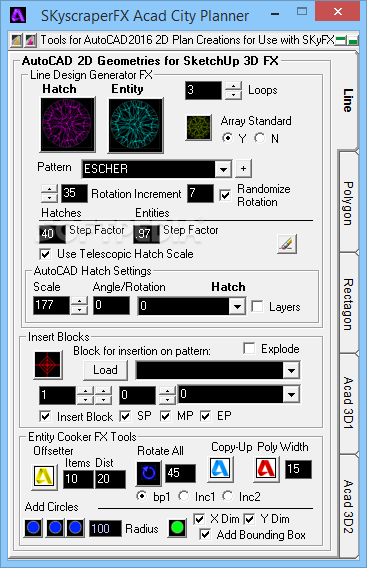Viewport: 367px width, 568px height.
Task: Click the red target Insert Blocks icon
Action: [x=47, y=365]
